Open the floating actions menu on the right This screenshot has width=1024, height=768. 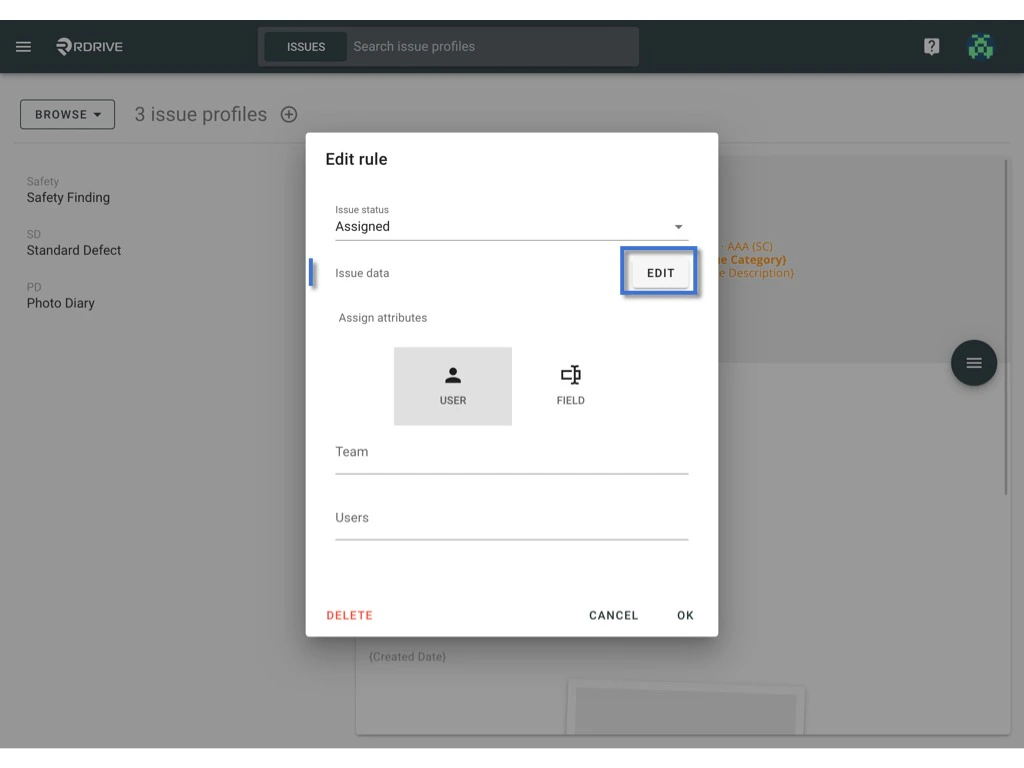(973, 363)
